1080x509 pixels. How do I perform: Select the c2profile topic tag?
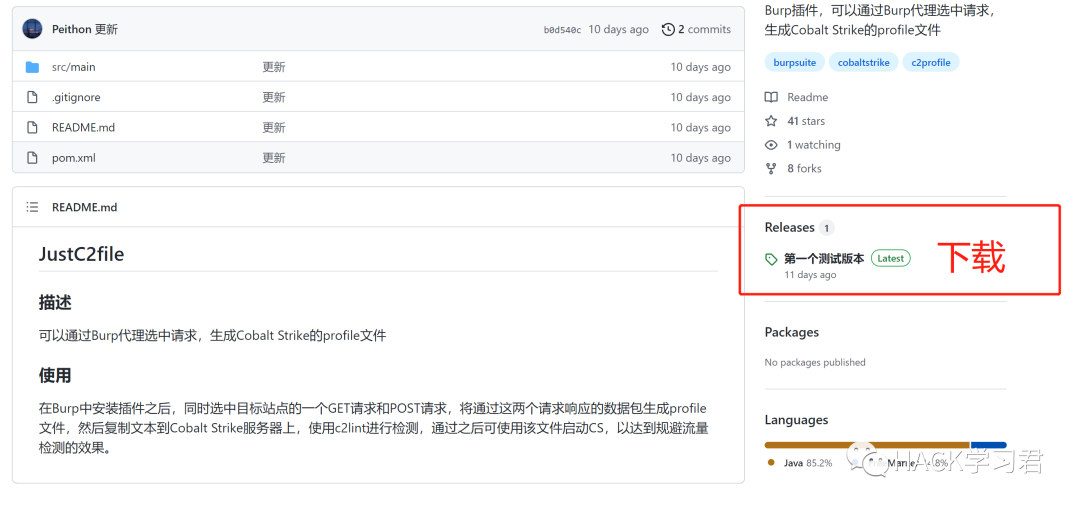[931, 63]
